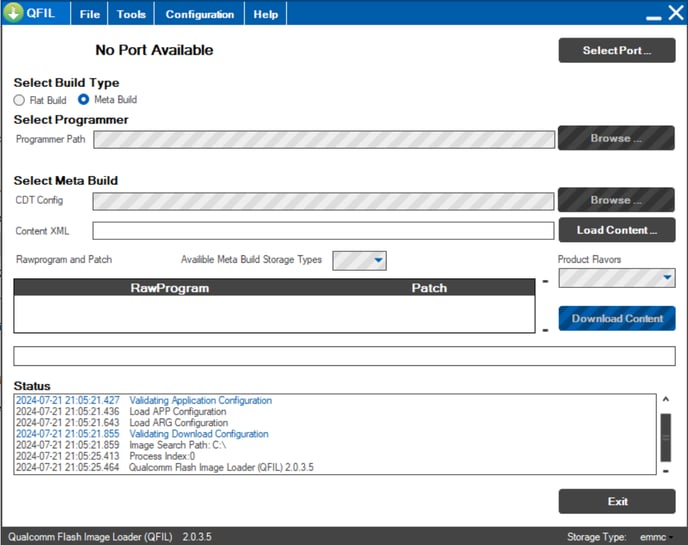This screenshot has width=688, height=545.
Task: Select the 'Validating Application Configuration' log line
Action: coord(144,400)
